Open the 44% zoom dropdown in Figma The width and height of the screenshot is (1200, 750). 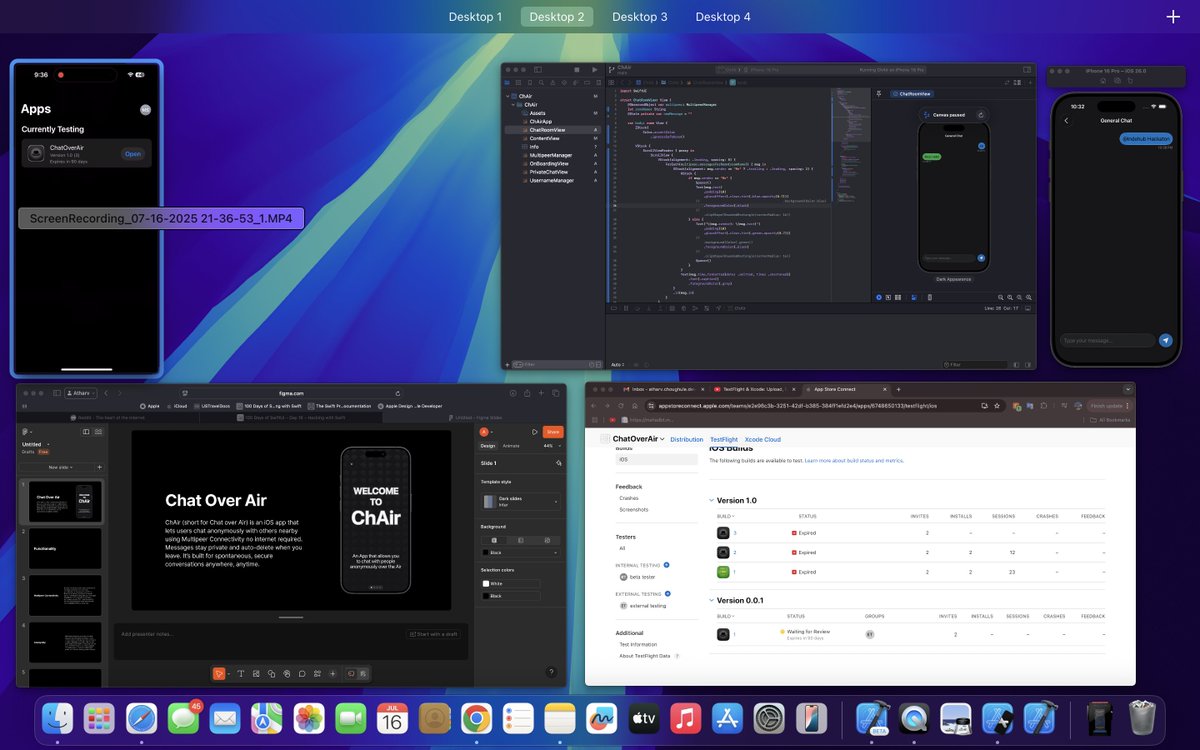tap(552, 446)
